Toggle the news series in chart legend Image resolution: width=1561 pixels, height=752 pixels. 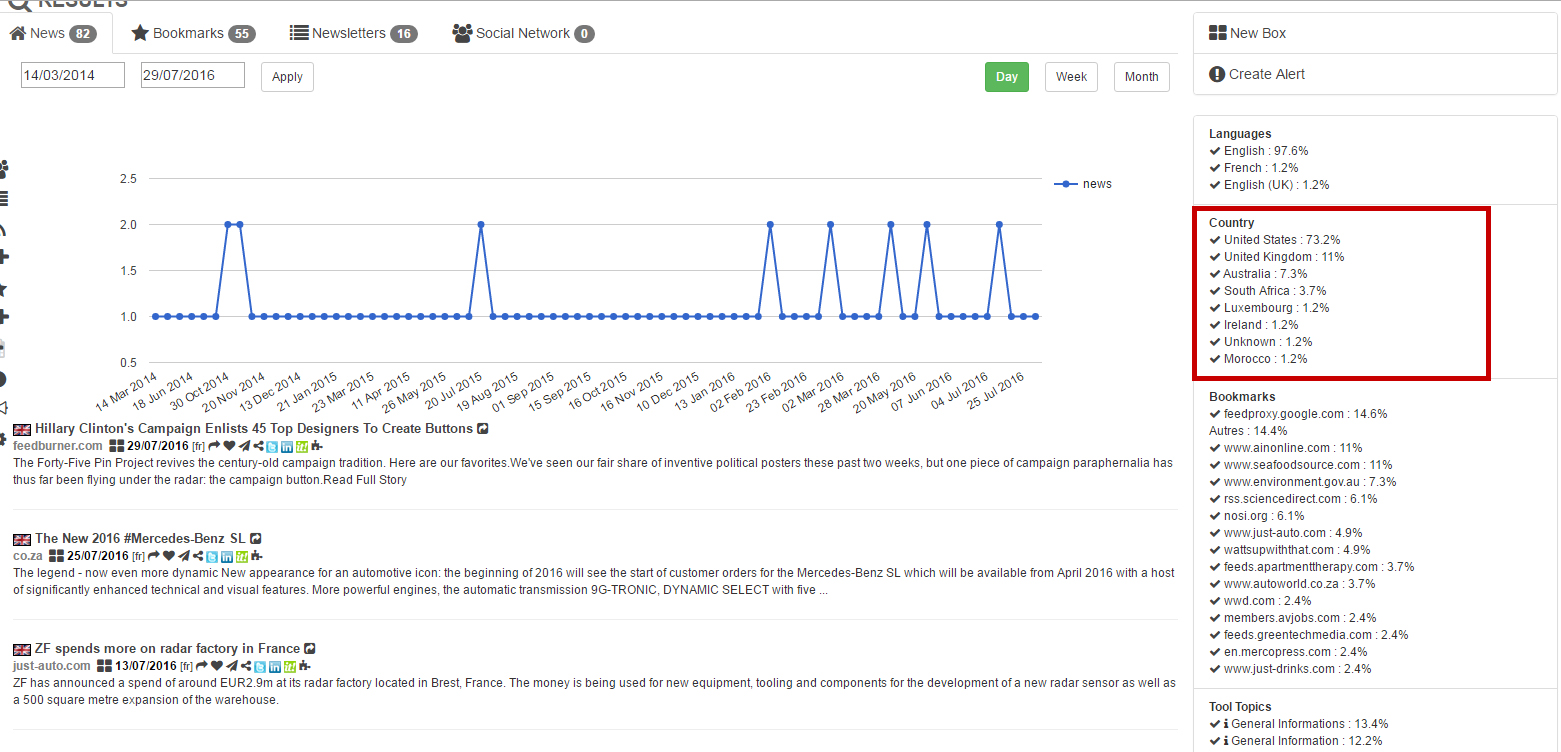pyautogui.click(x=1083, y=184)
